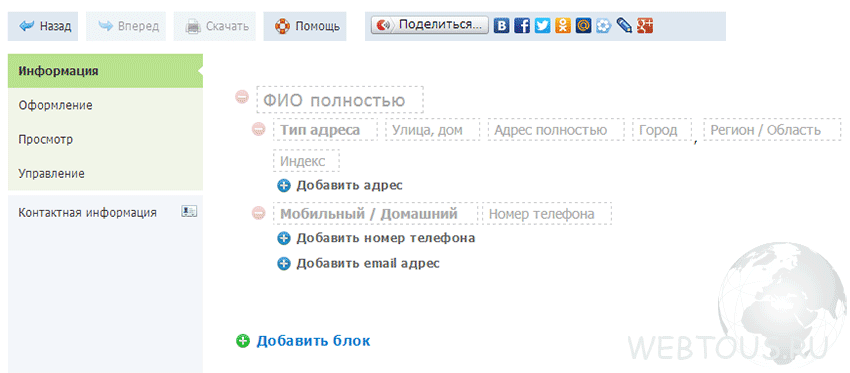Open Помощь help
Viewport: 850px width, 373px height.
point(305,26)
